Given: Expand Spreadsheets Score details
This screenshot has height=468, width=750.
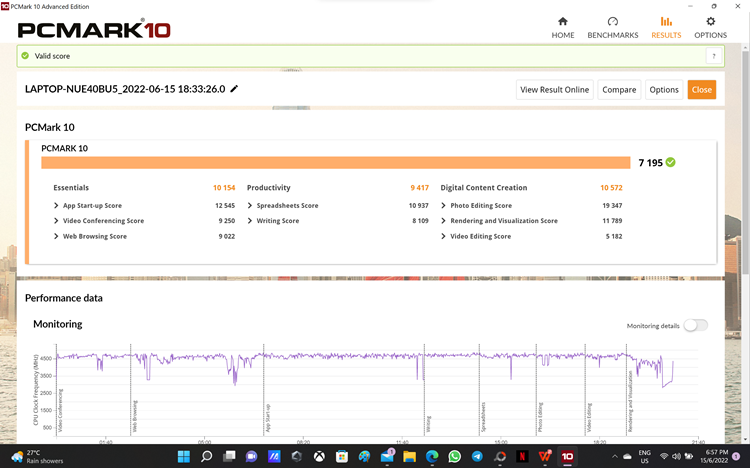Looking at the screenshot, I should [x=250, y=205].
